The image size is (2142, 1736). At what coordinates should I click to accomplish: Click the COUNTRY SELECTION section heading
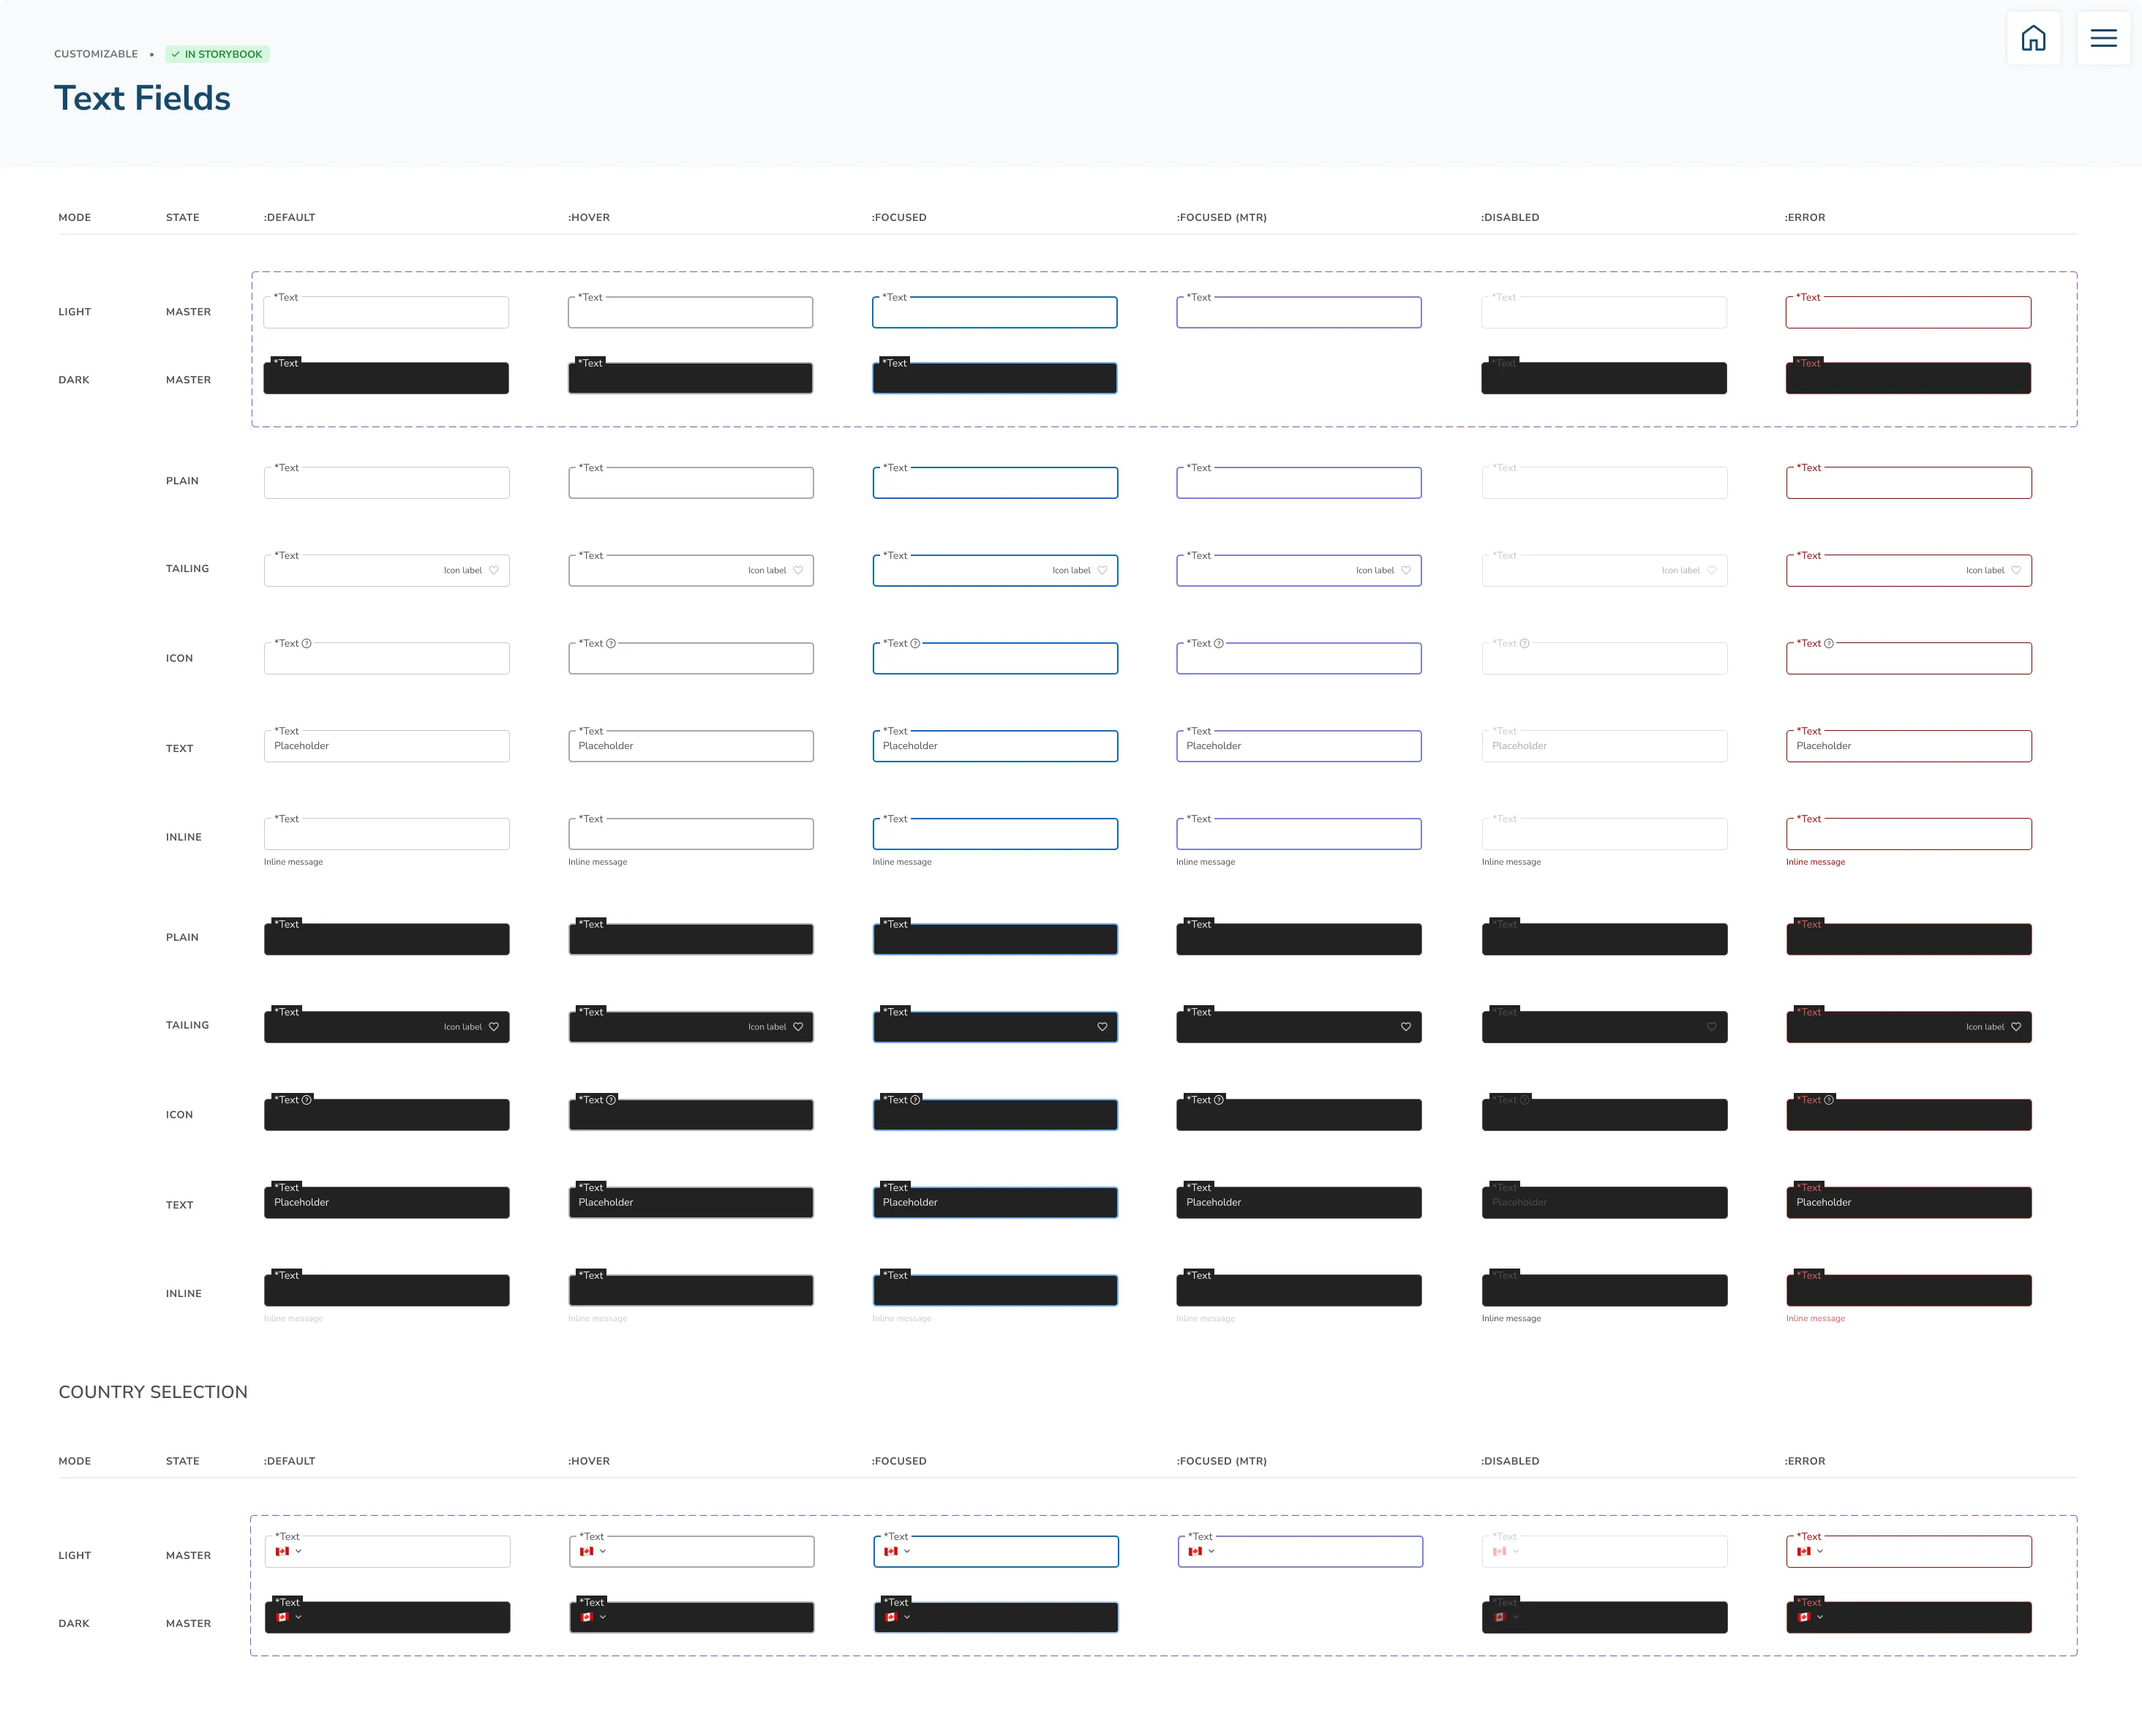click(x=153, y=1391)
